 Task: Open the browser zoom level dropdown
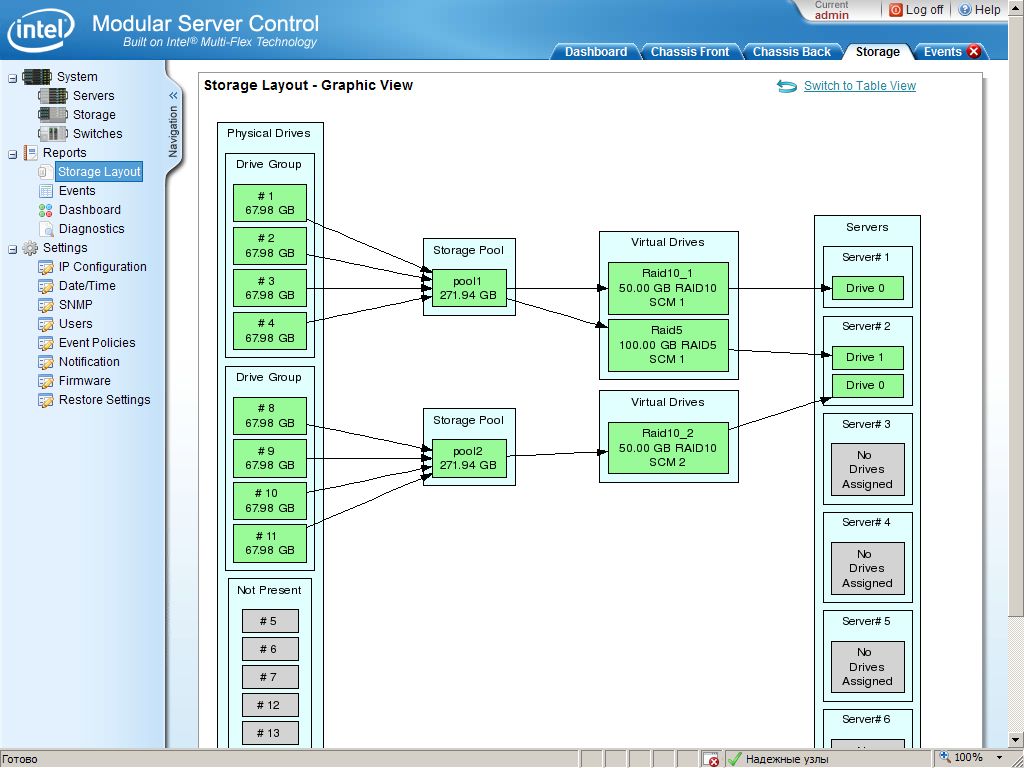(1001, 758)
